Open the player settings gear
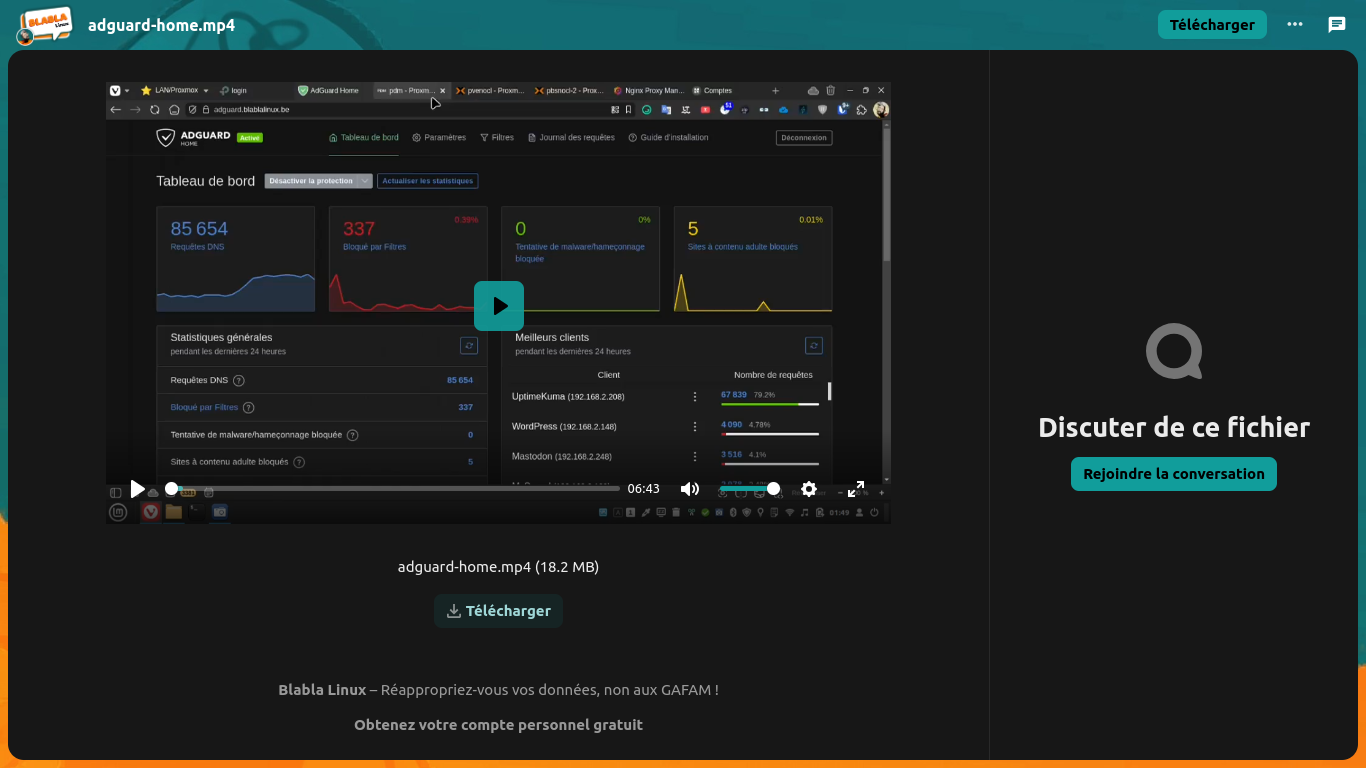The image size is (1366, 768). 809,489
